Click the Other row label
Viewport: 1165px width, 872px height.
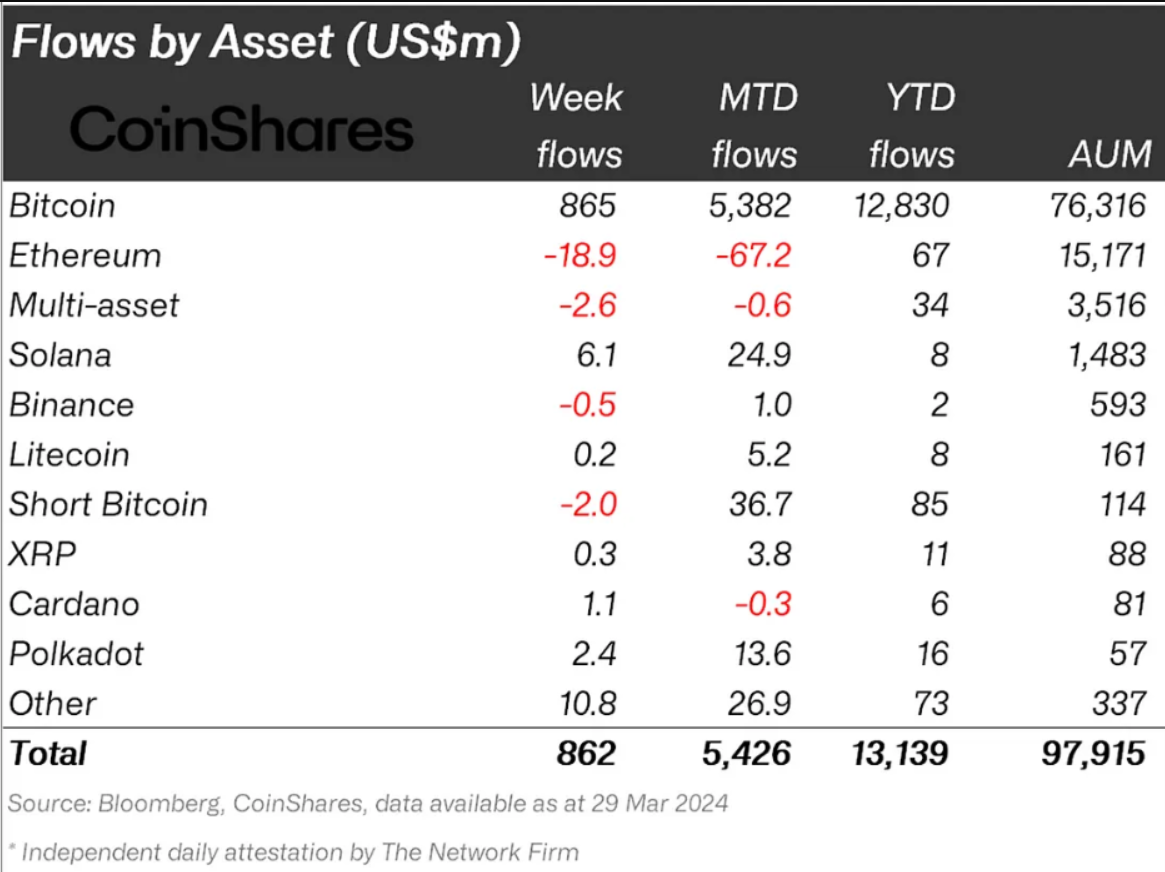pyautogui.click(x=53, y=703)
